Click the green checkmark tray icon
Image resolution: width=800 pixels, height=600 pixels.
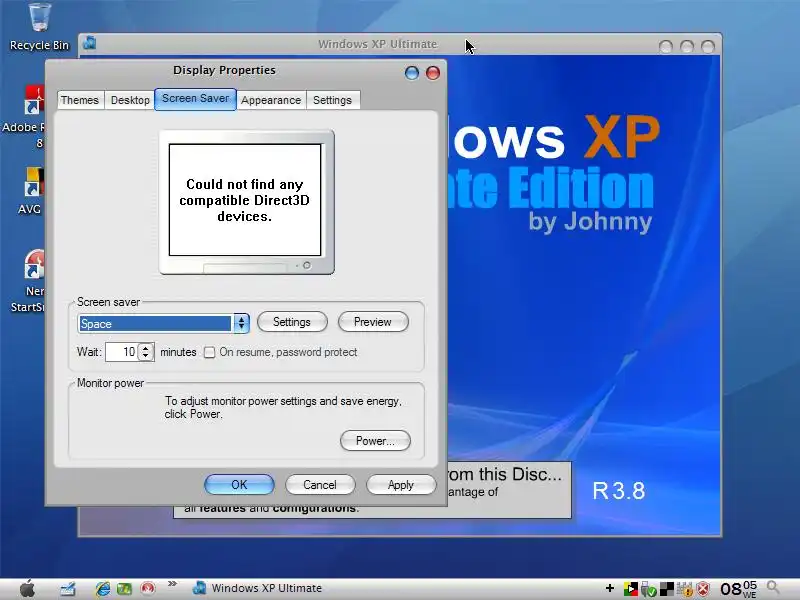[x=649, y=590]
